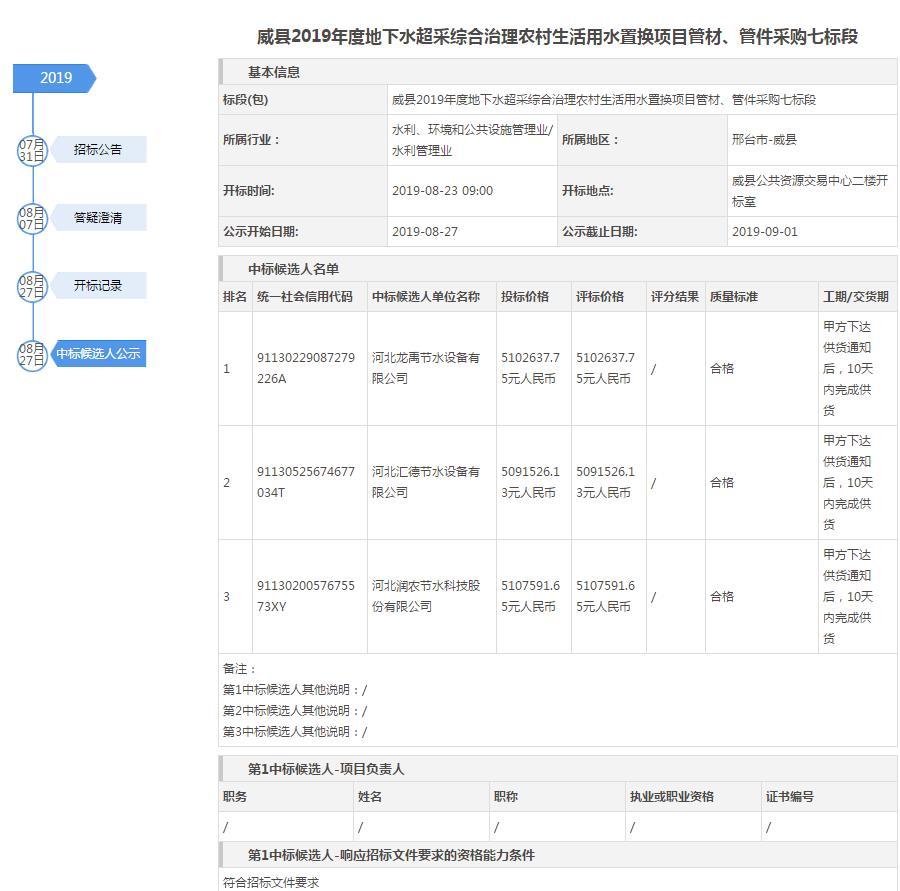The image size is (900, 891).
Task: Click the 统一社会信用代码 column header
Action: (x=305, y=297)
